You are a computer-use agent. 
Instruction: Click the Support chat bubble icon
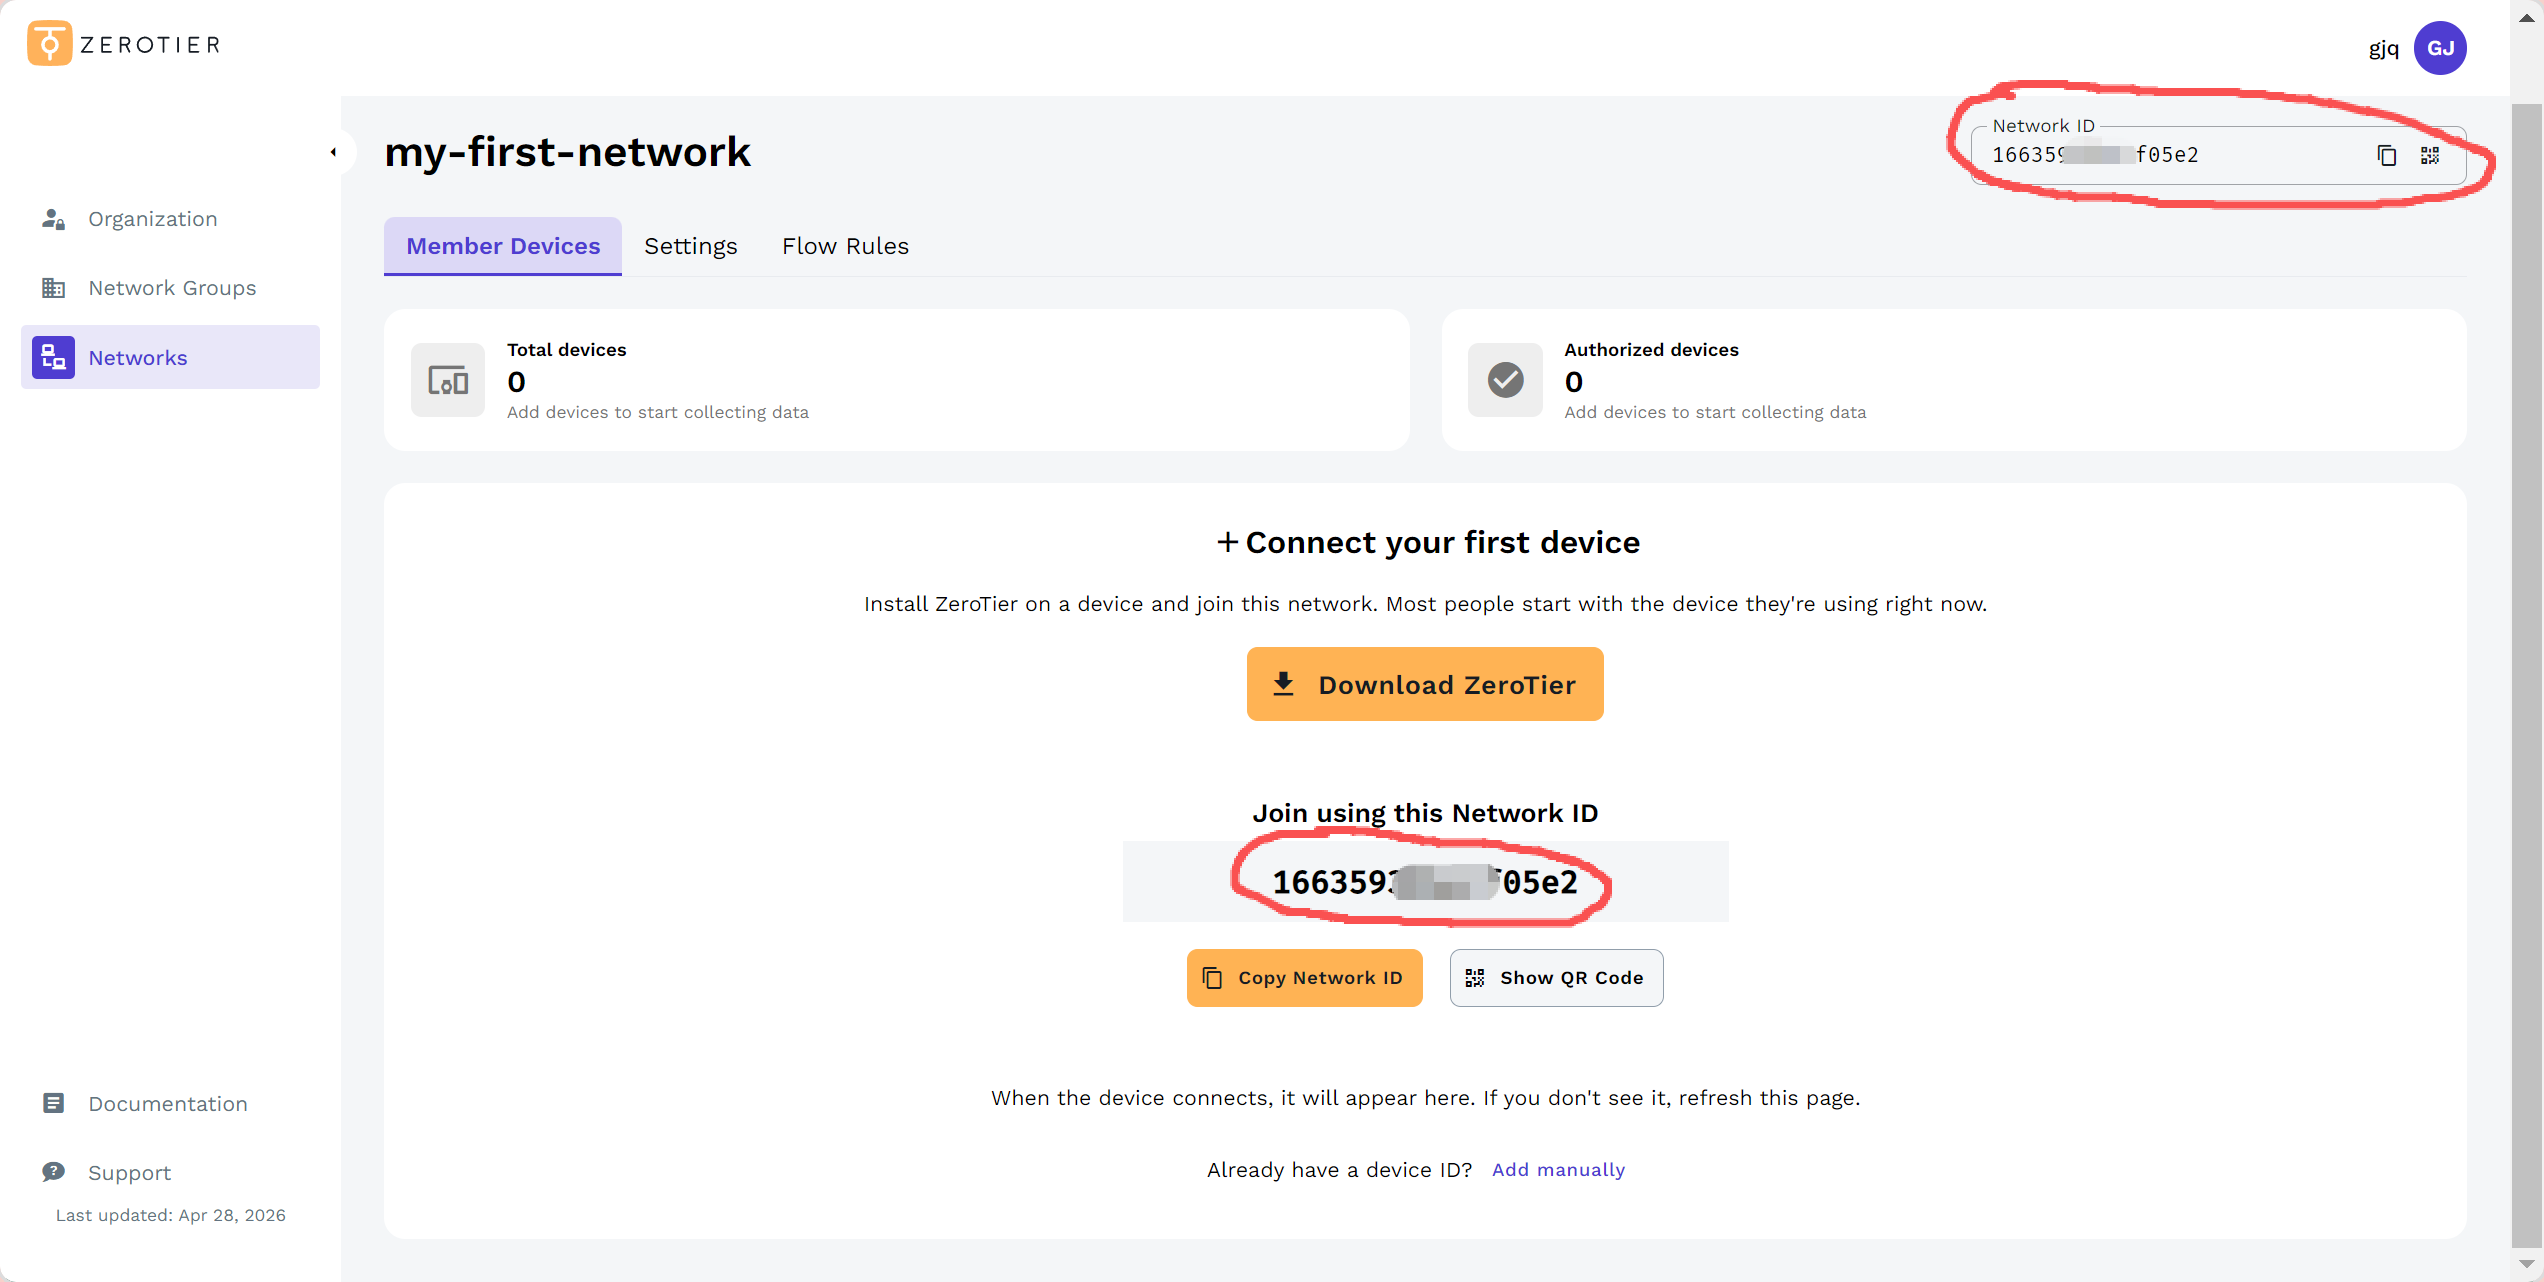(x=53, y=1171)
